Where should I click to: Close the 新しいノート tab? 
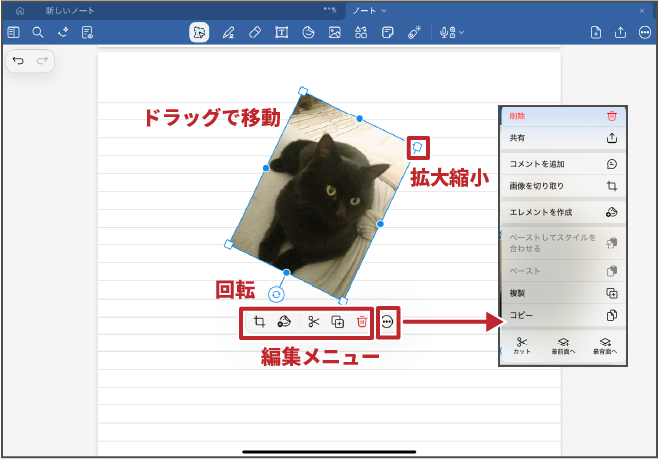(x=335, y=11)
